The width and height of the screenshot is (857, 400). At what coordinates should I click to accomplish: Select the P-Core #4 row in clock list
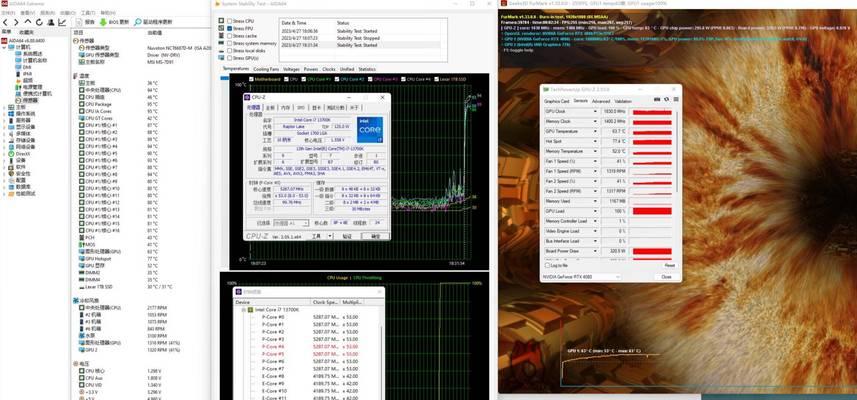point(309,346)
